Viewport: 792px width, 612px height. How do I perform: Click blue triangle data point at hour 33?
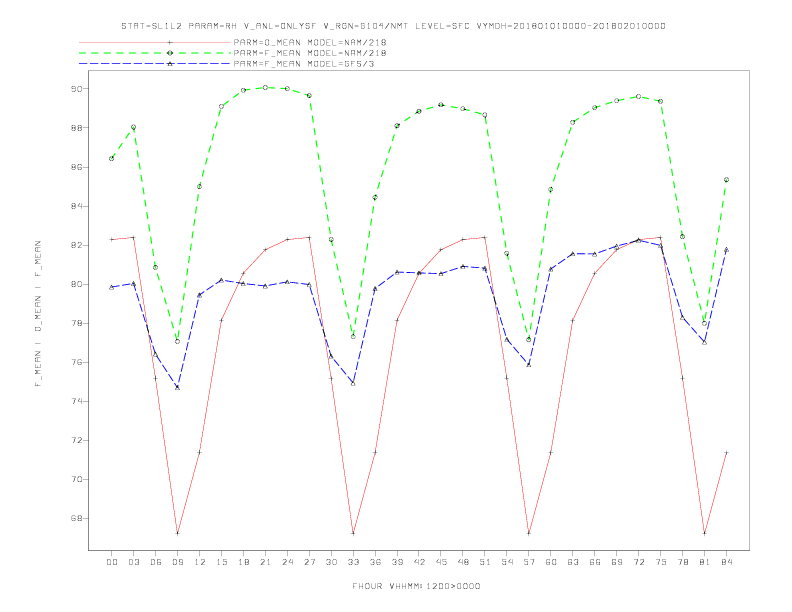353,383
